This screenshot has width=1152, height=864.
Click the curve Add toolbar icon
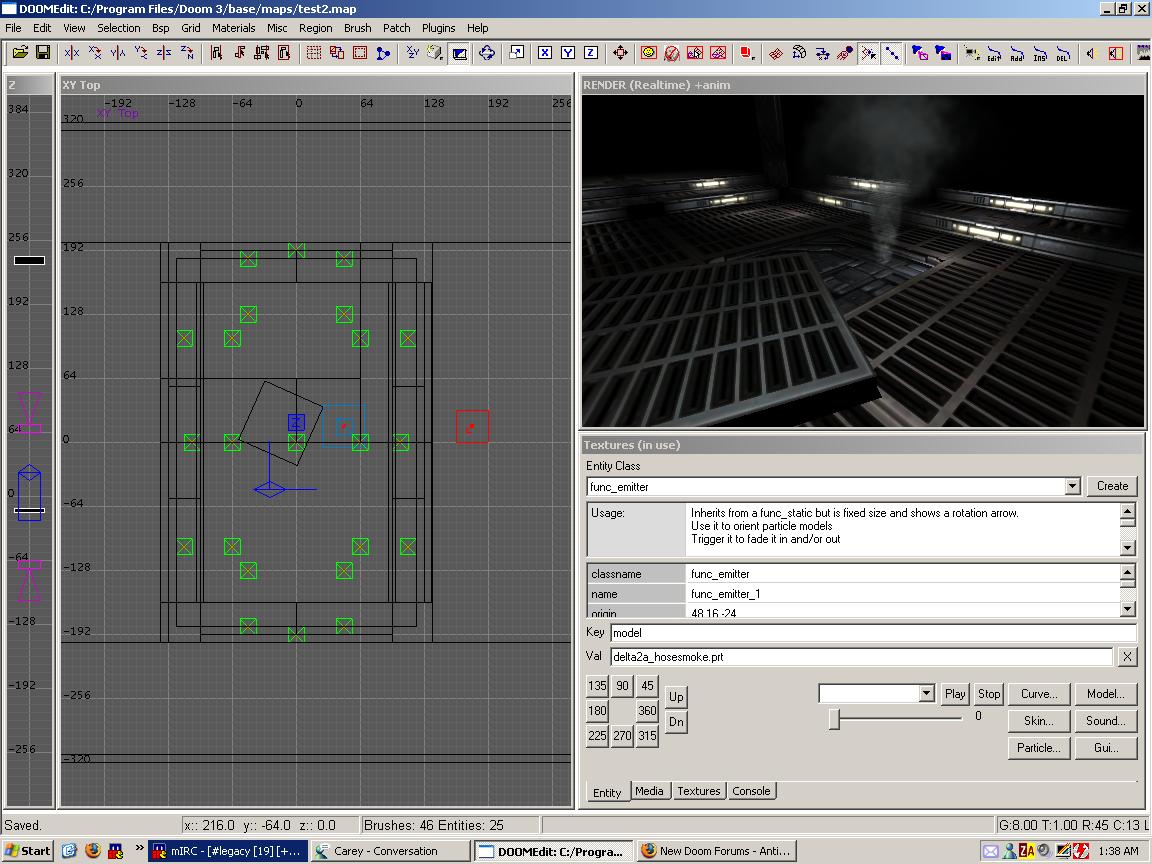[1017, 53]
